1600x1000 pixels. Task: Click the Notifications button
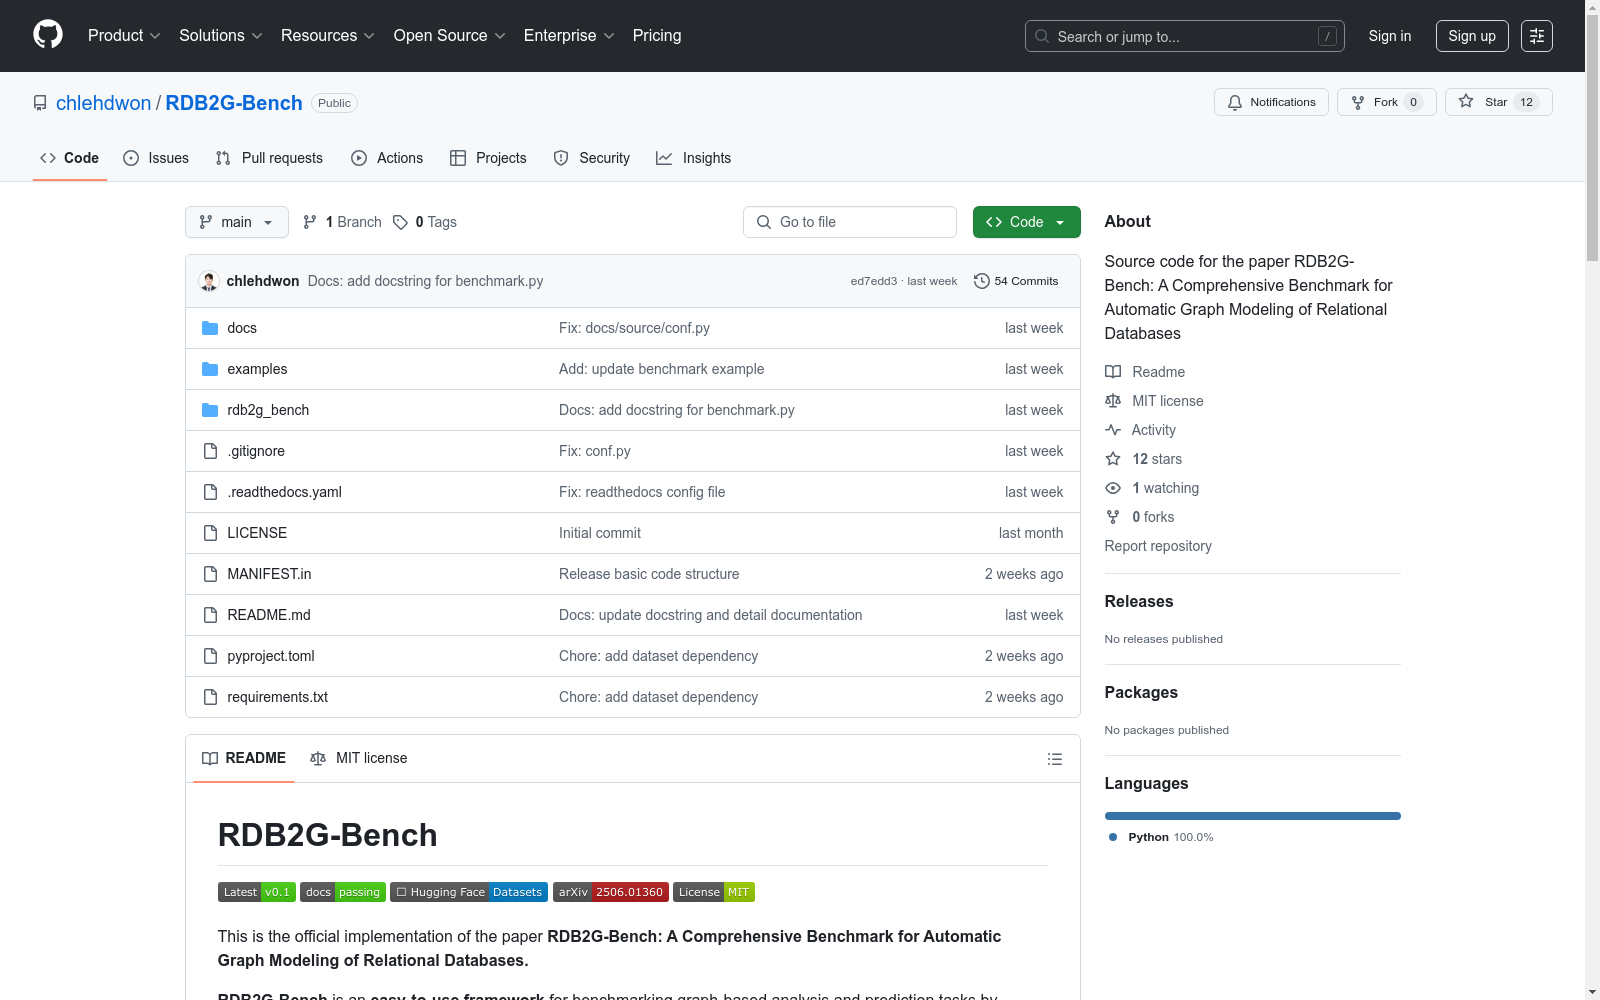(1271, 102)
